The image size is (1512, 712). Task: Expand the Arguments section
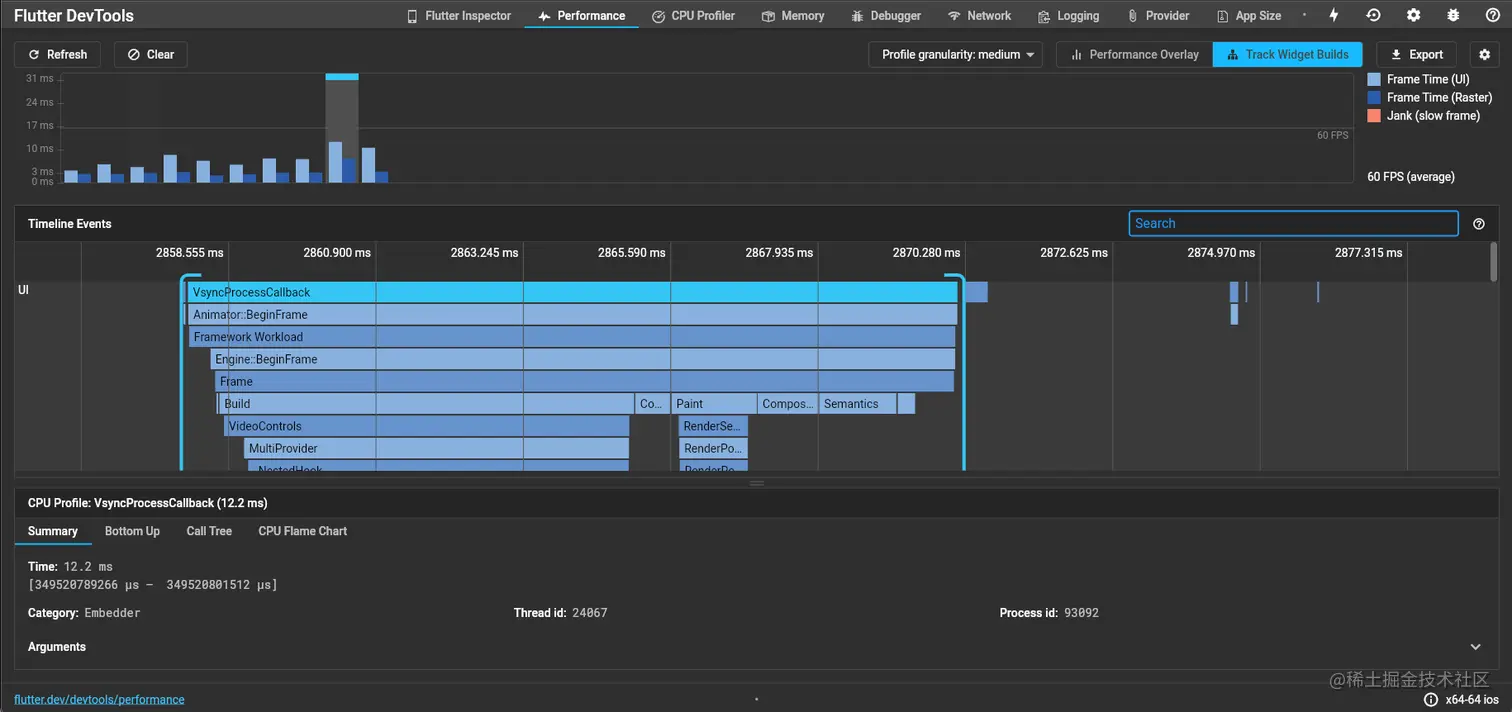pos(1475,647)
